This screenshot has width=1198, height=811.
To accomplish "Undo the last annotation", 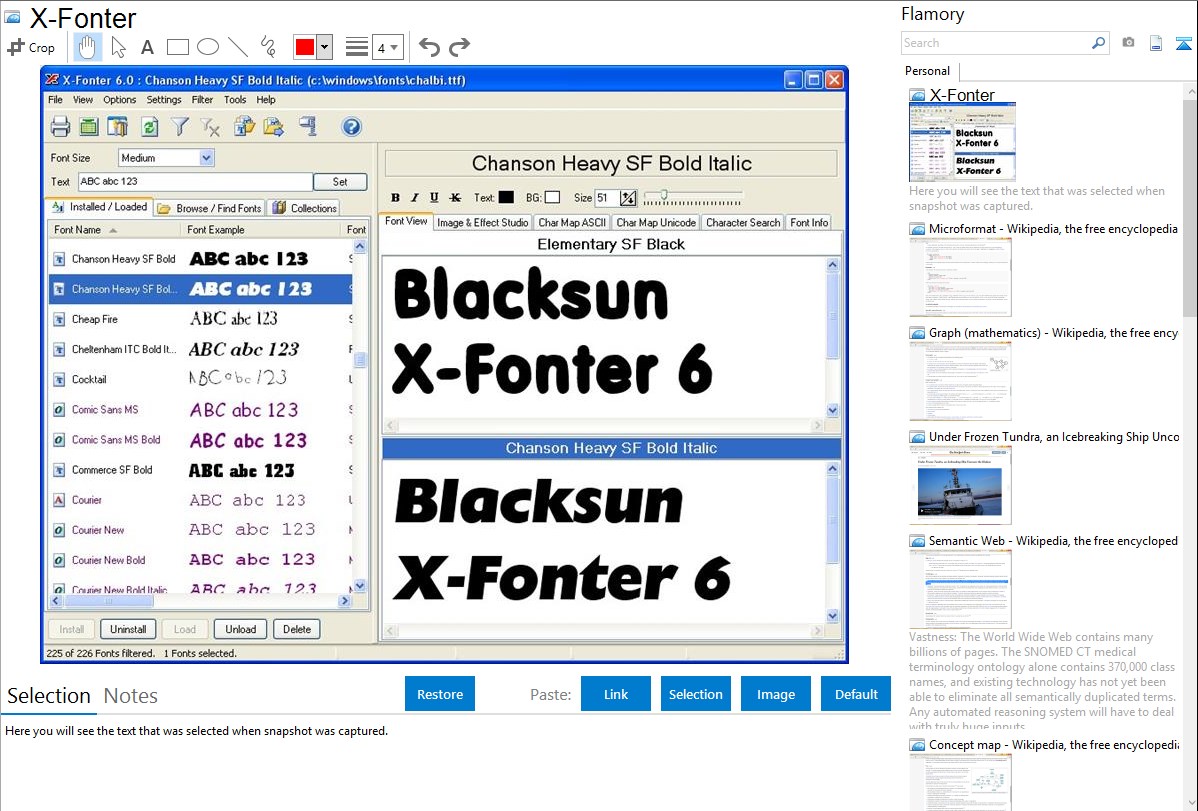I will tap(429, 47).
